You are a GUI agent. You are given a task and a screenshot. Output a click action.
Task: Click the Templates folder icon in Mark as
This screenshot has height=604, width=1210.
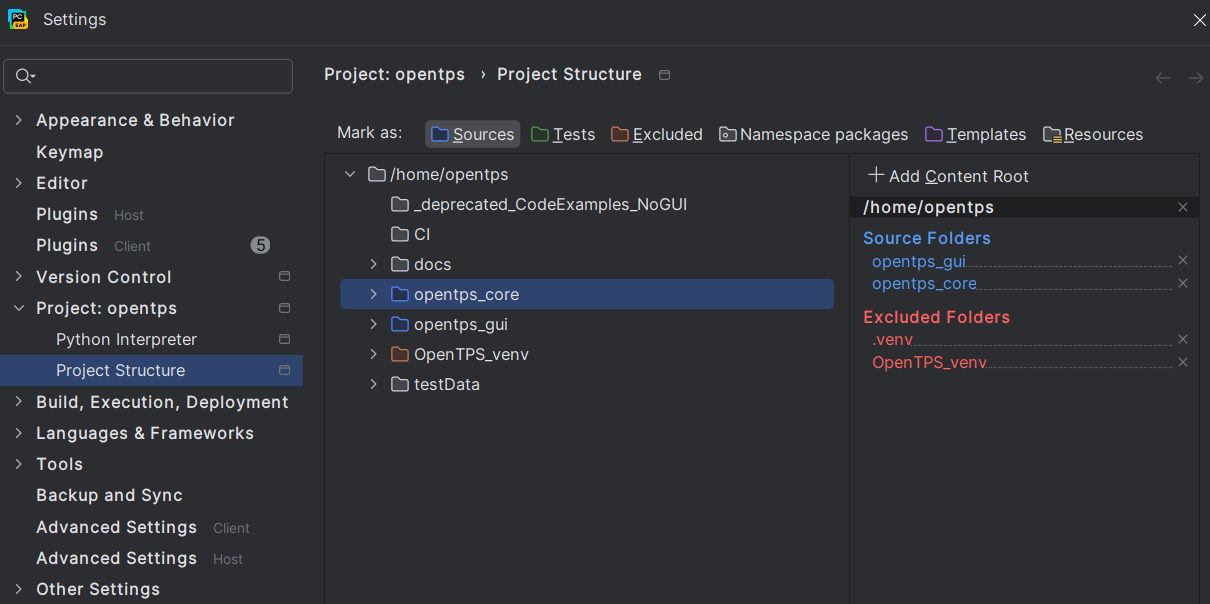pyautogui.click(x=934, y=134)
